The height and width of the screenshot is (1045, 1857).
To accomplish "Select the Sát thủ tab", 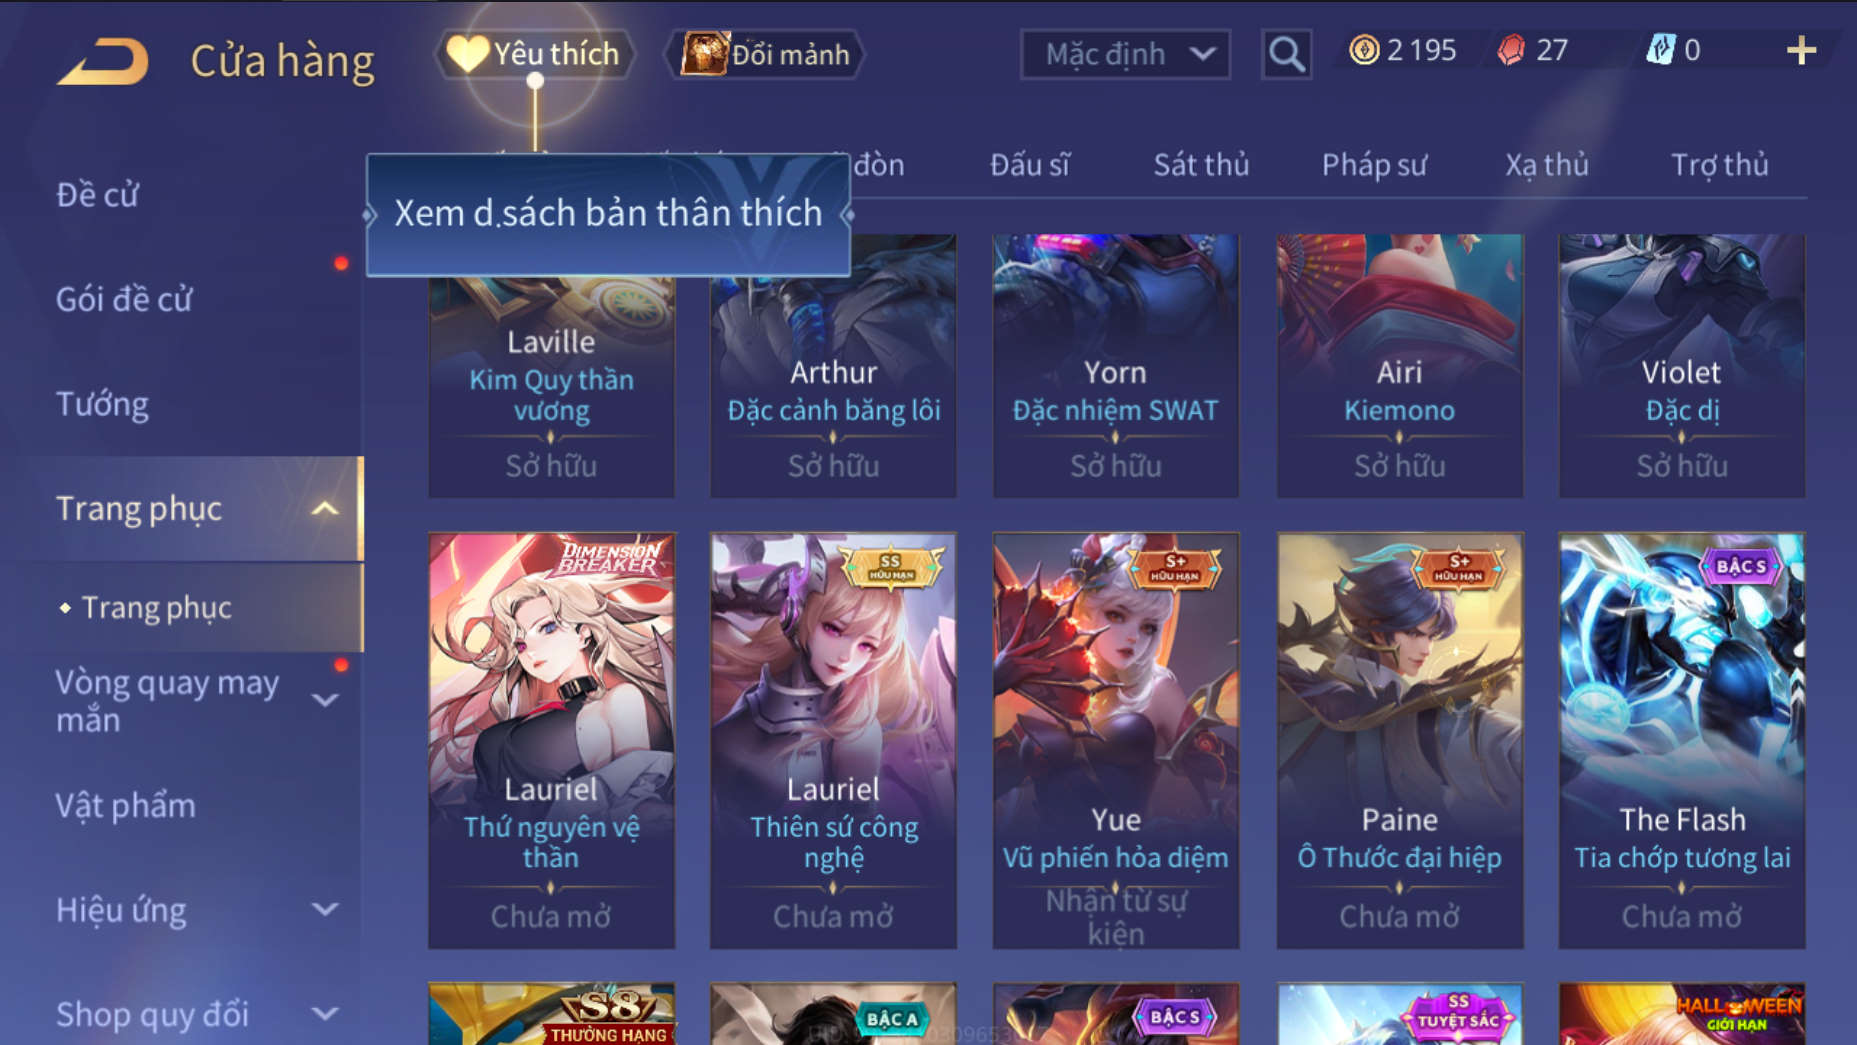I will 1201,165.
